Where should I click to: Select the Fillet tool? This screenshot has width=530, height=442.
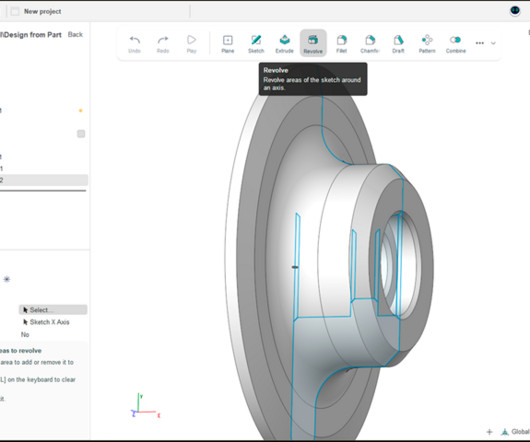[x=341, y=44]
